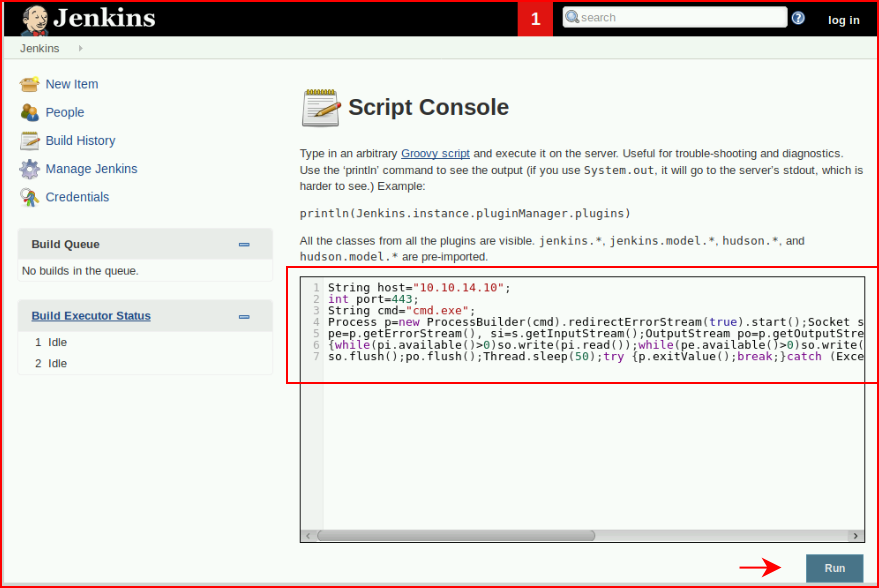The width and height of the screenshot is (879, 588).
Task: Click script line 'String cmd="cmd.exe";'
Action: pyautogui.click(x=401, y=311)
